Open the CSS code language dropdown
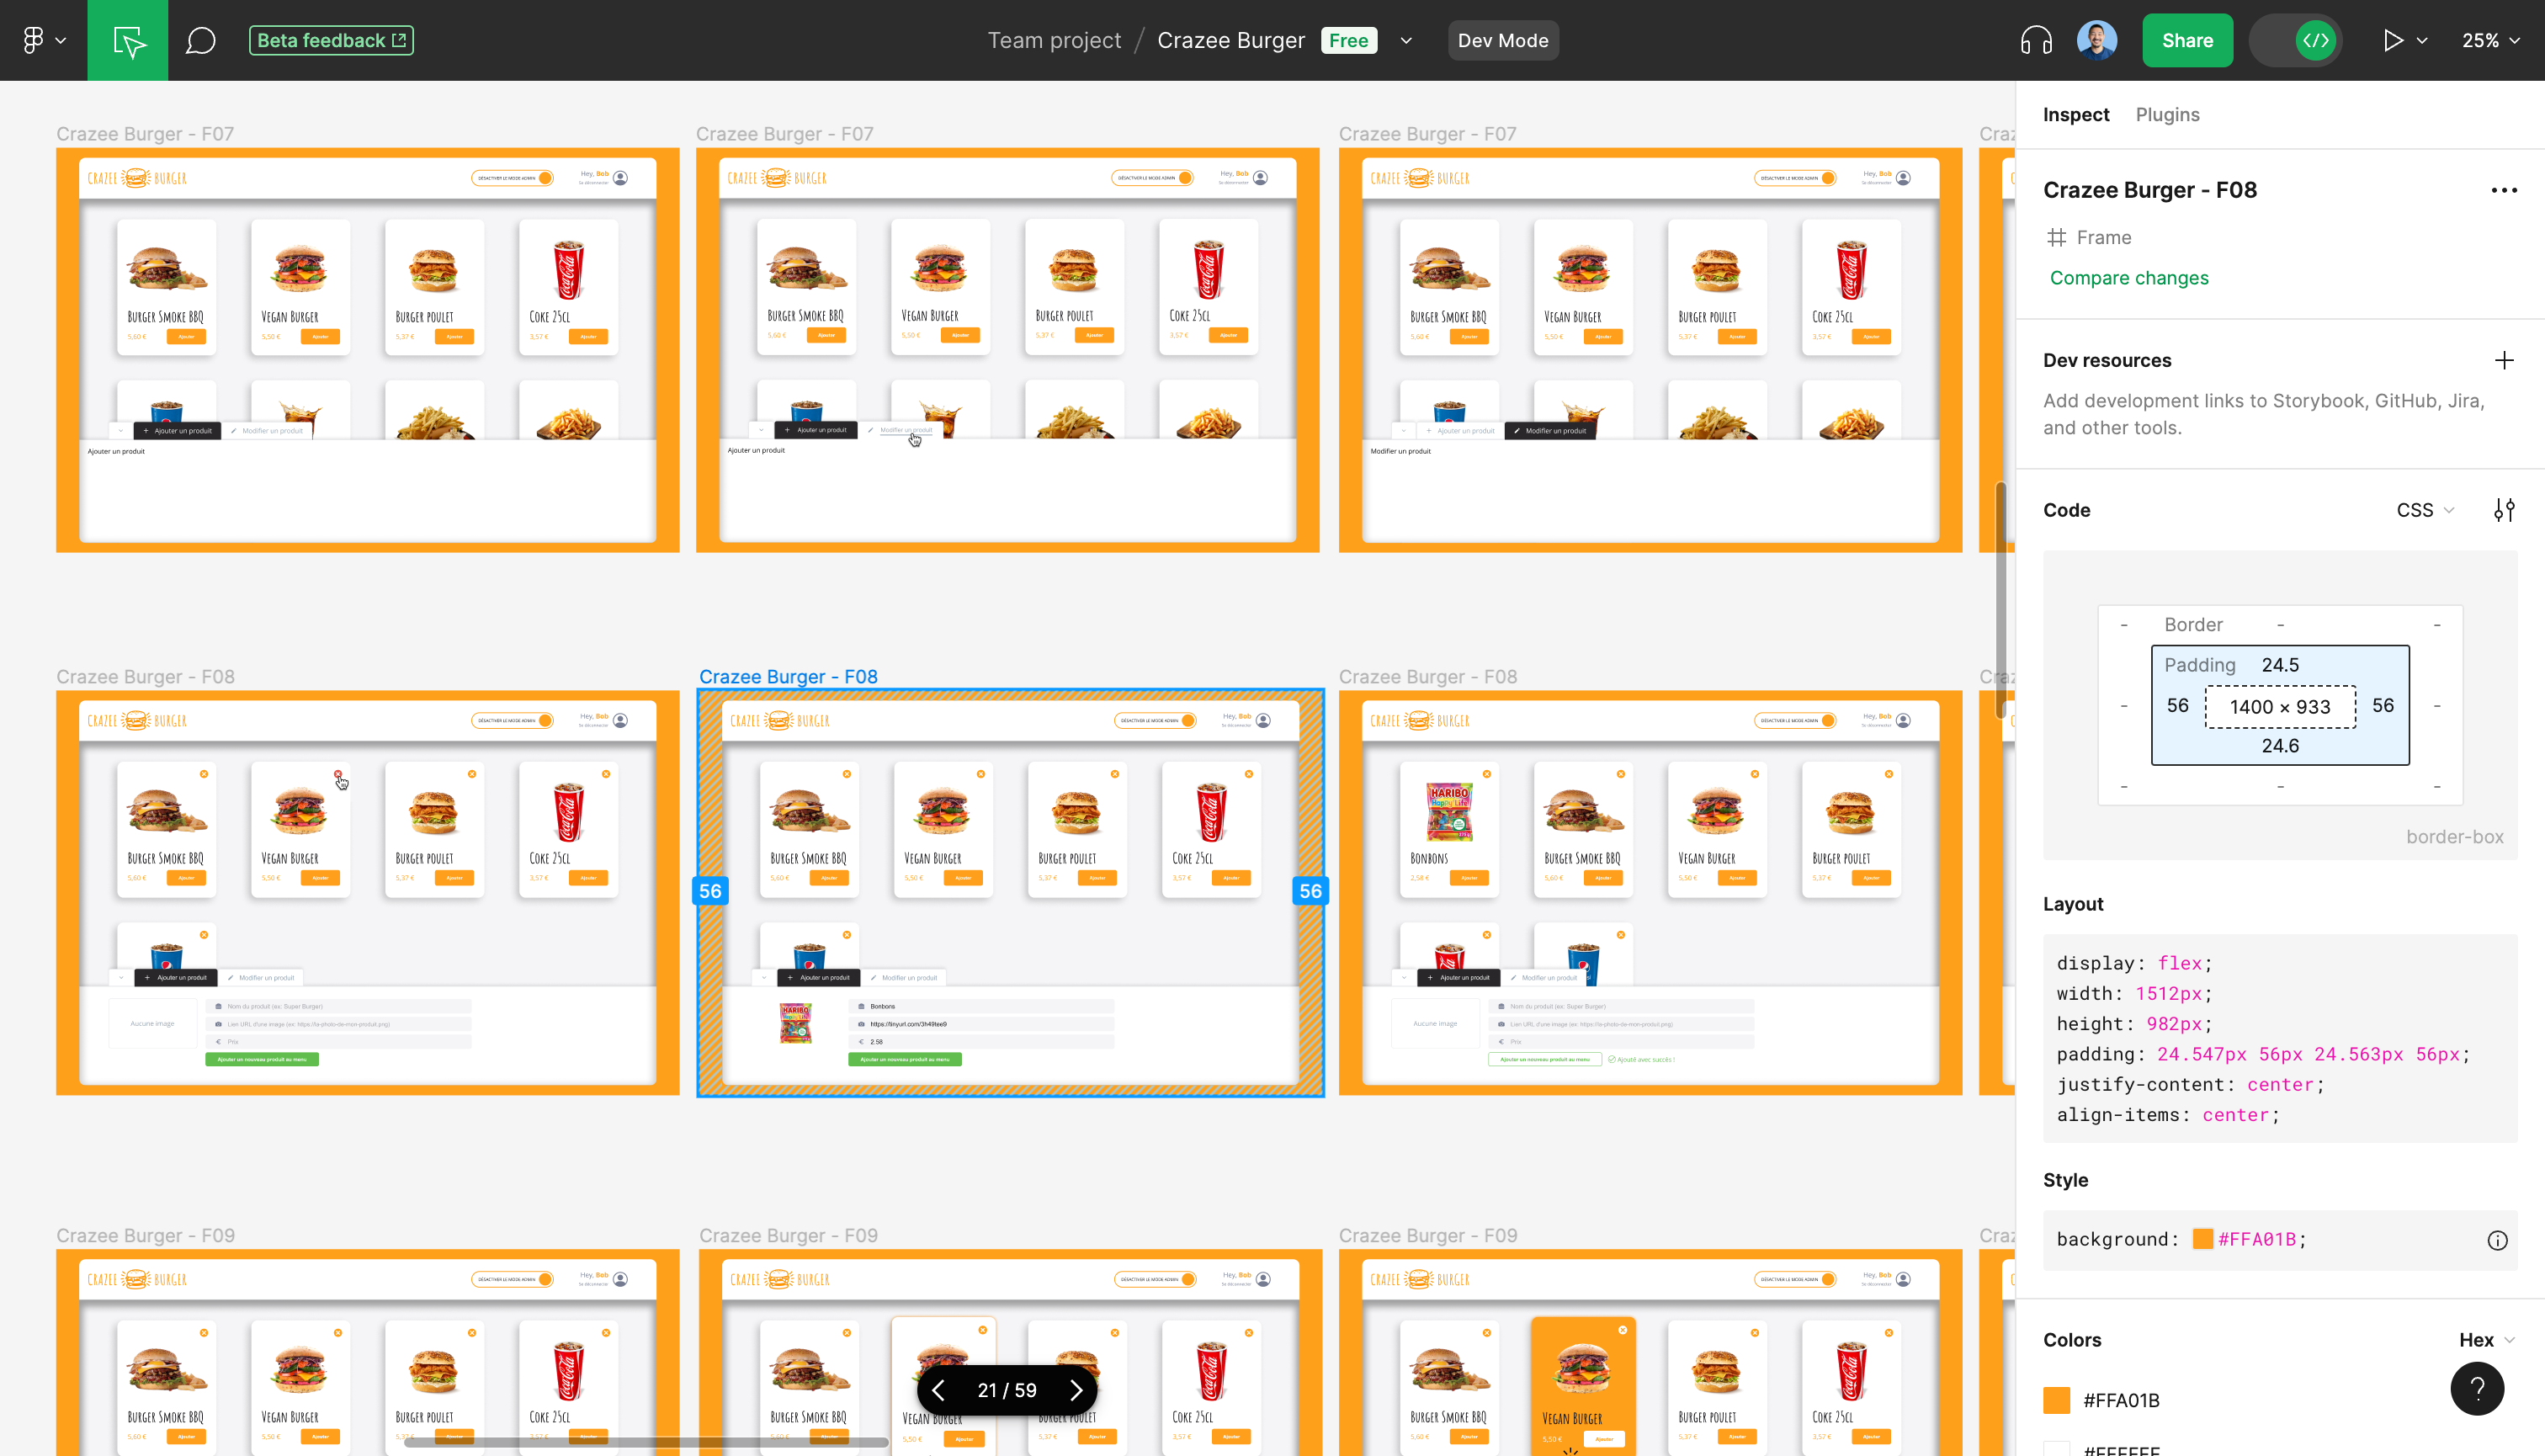The width and height of the screenshot is (2545, 1456). coord(2425,510)
